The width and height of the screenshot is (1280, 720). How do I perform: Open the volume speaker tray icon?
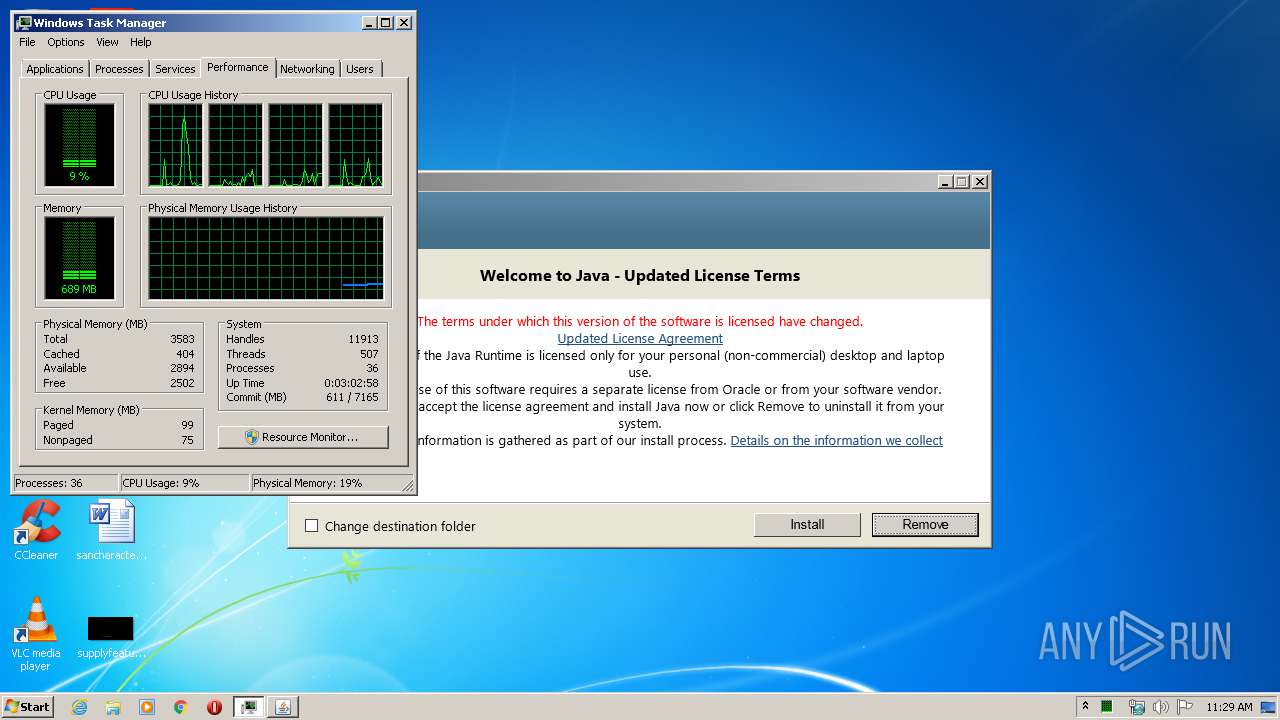pos(1161,707)
